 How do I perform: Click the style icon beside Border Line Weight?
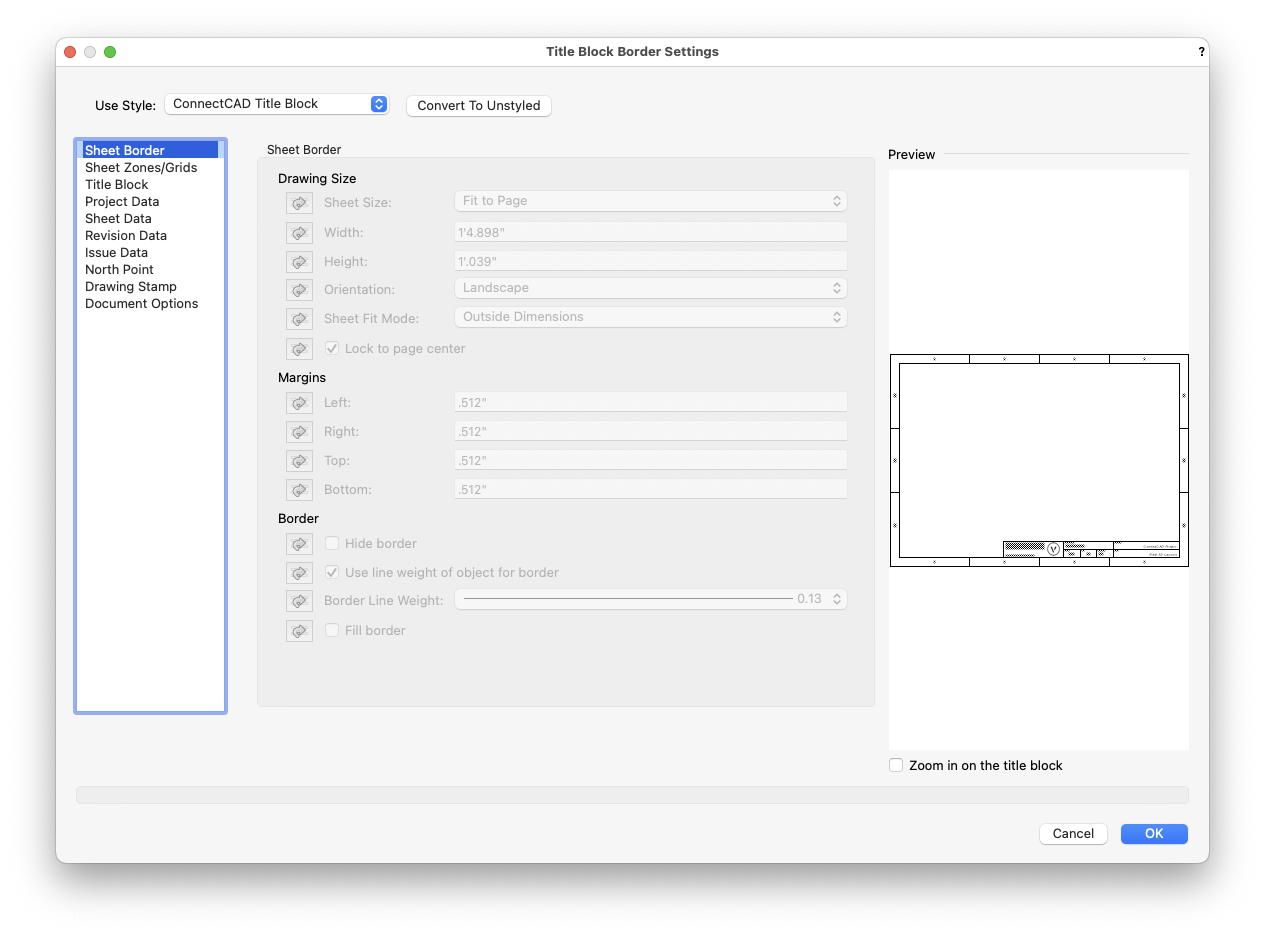[299, 600]
